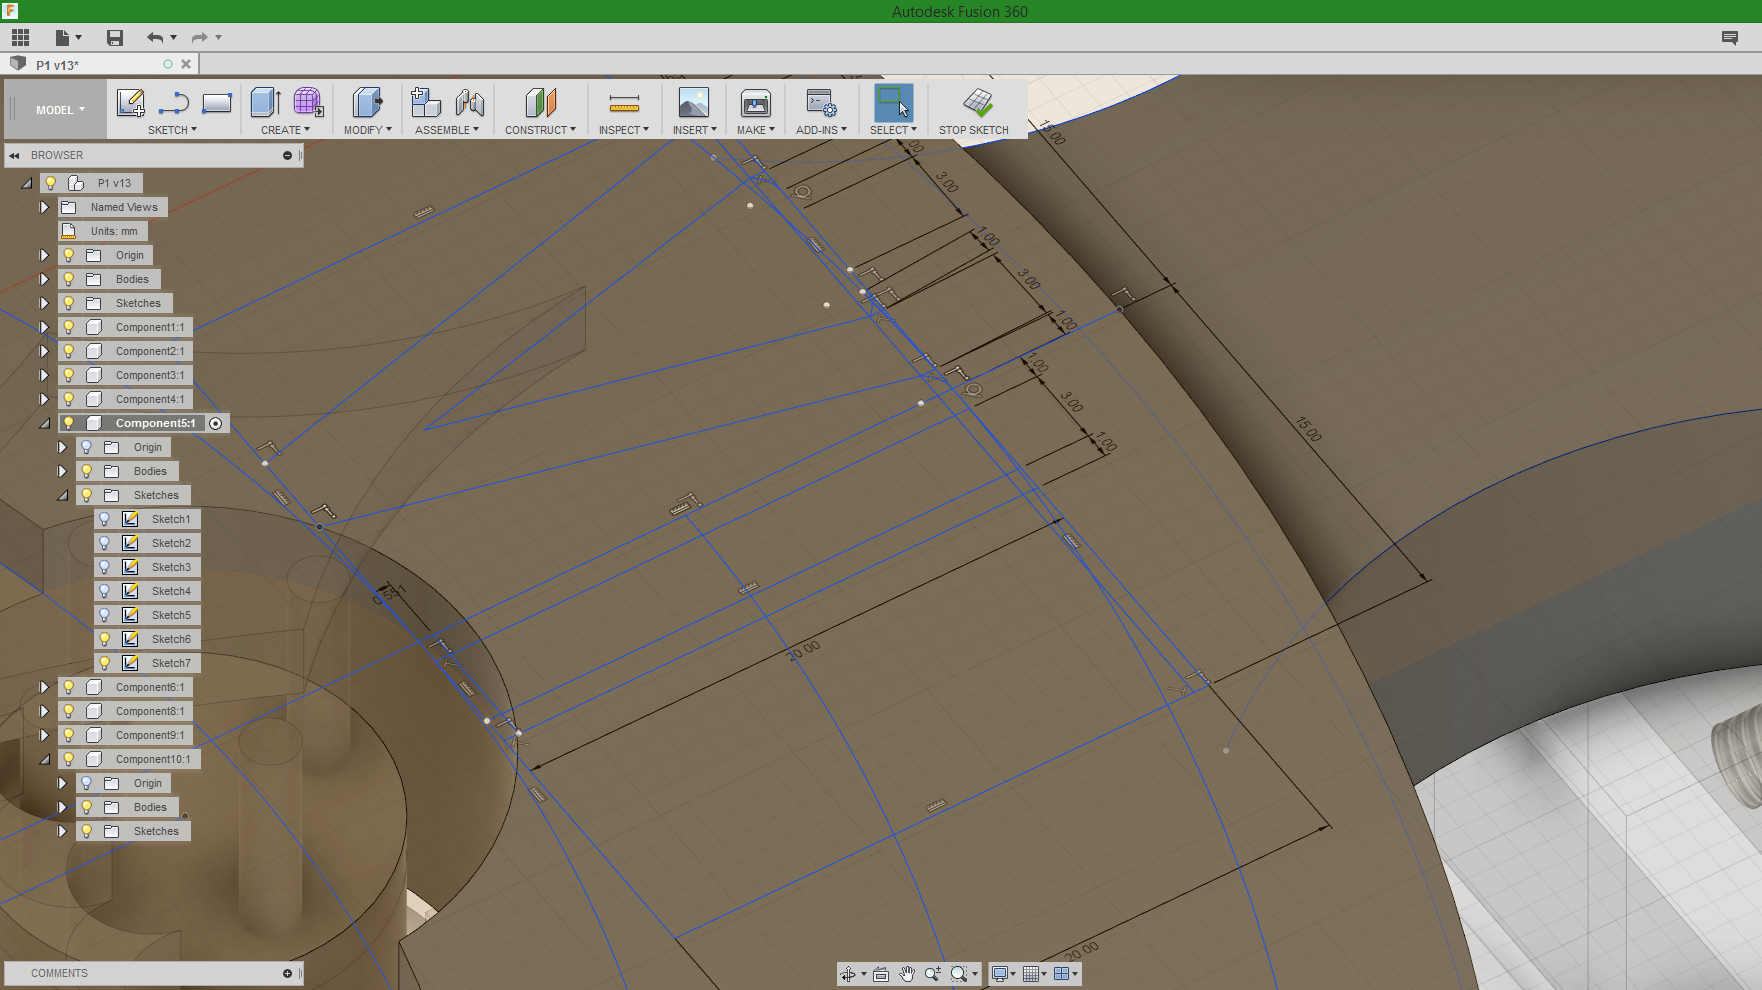
Task: Collapse the Sketches folder of Component5:1
Action: [x=62, y=495]
